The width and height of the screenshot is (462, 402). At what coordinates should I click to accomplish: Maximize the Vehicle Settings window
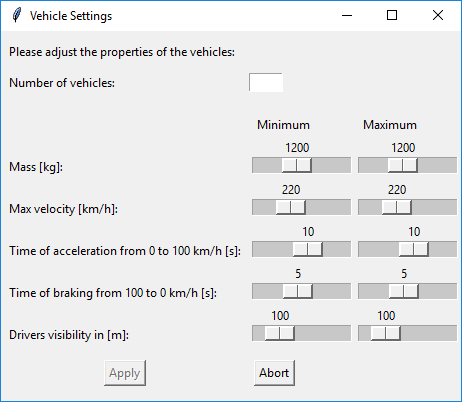click(392, 15)
